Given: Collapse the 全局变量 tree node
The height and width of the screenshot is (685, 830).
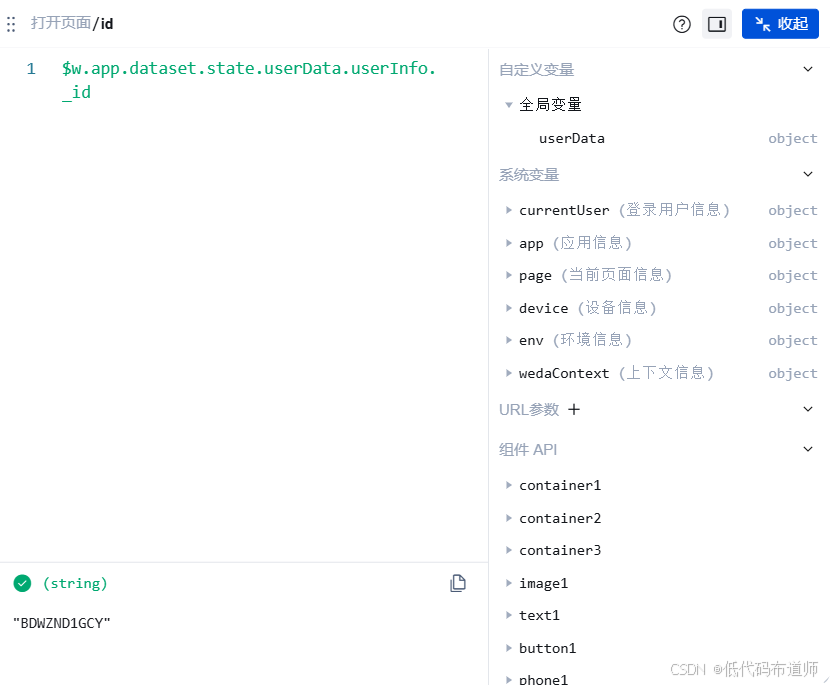Looking at the screenshot, I should tap(509, 105).
